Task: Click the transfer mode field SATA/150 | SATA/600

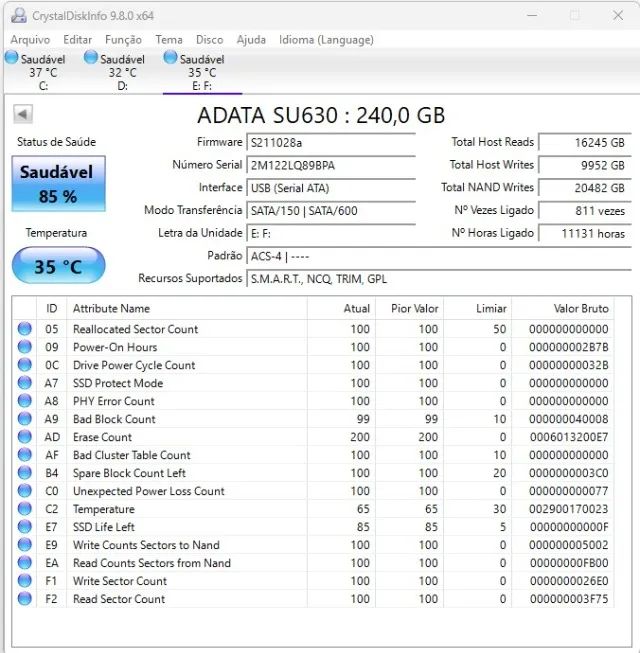Action: (x=331, y=211)
